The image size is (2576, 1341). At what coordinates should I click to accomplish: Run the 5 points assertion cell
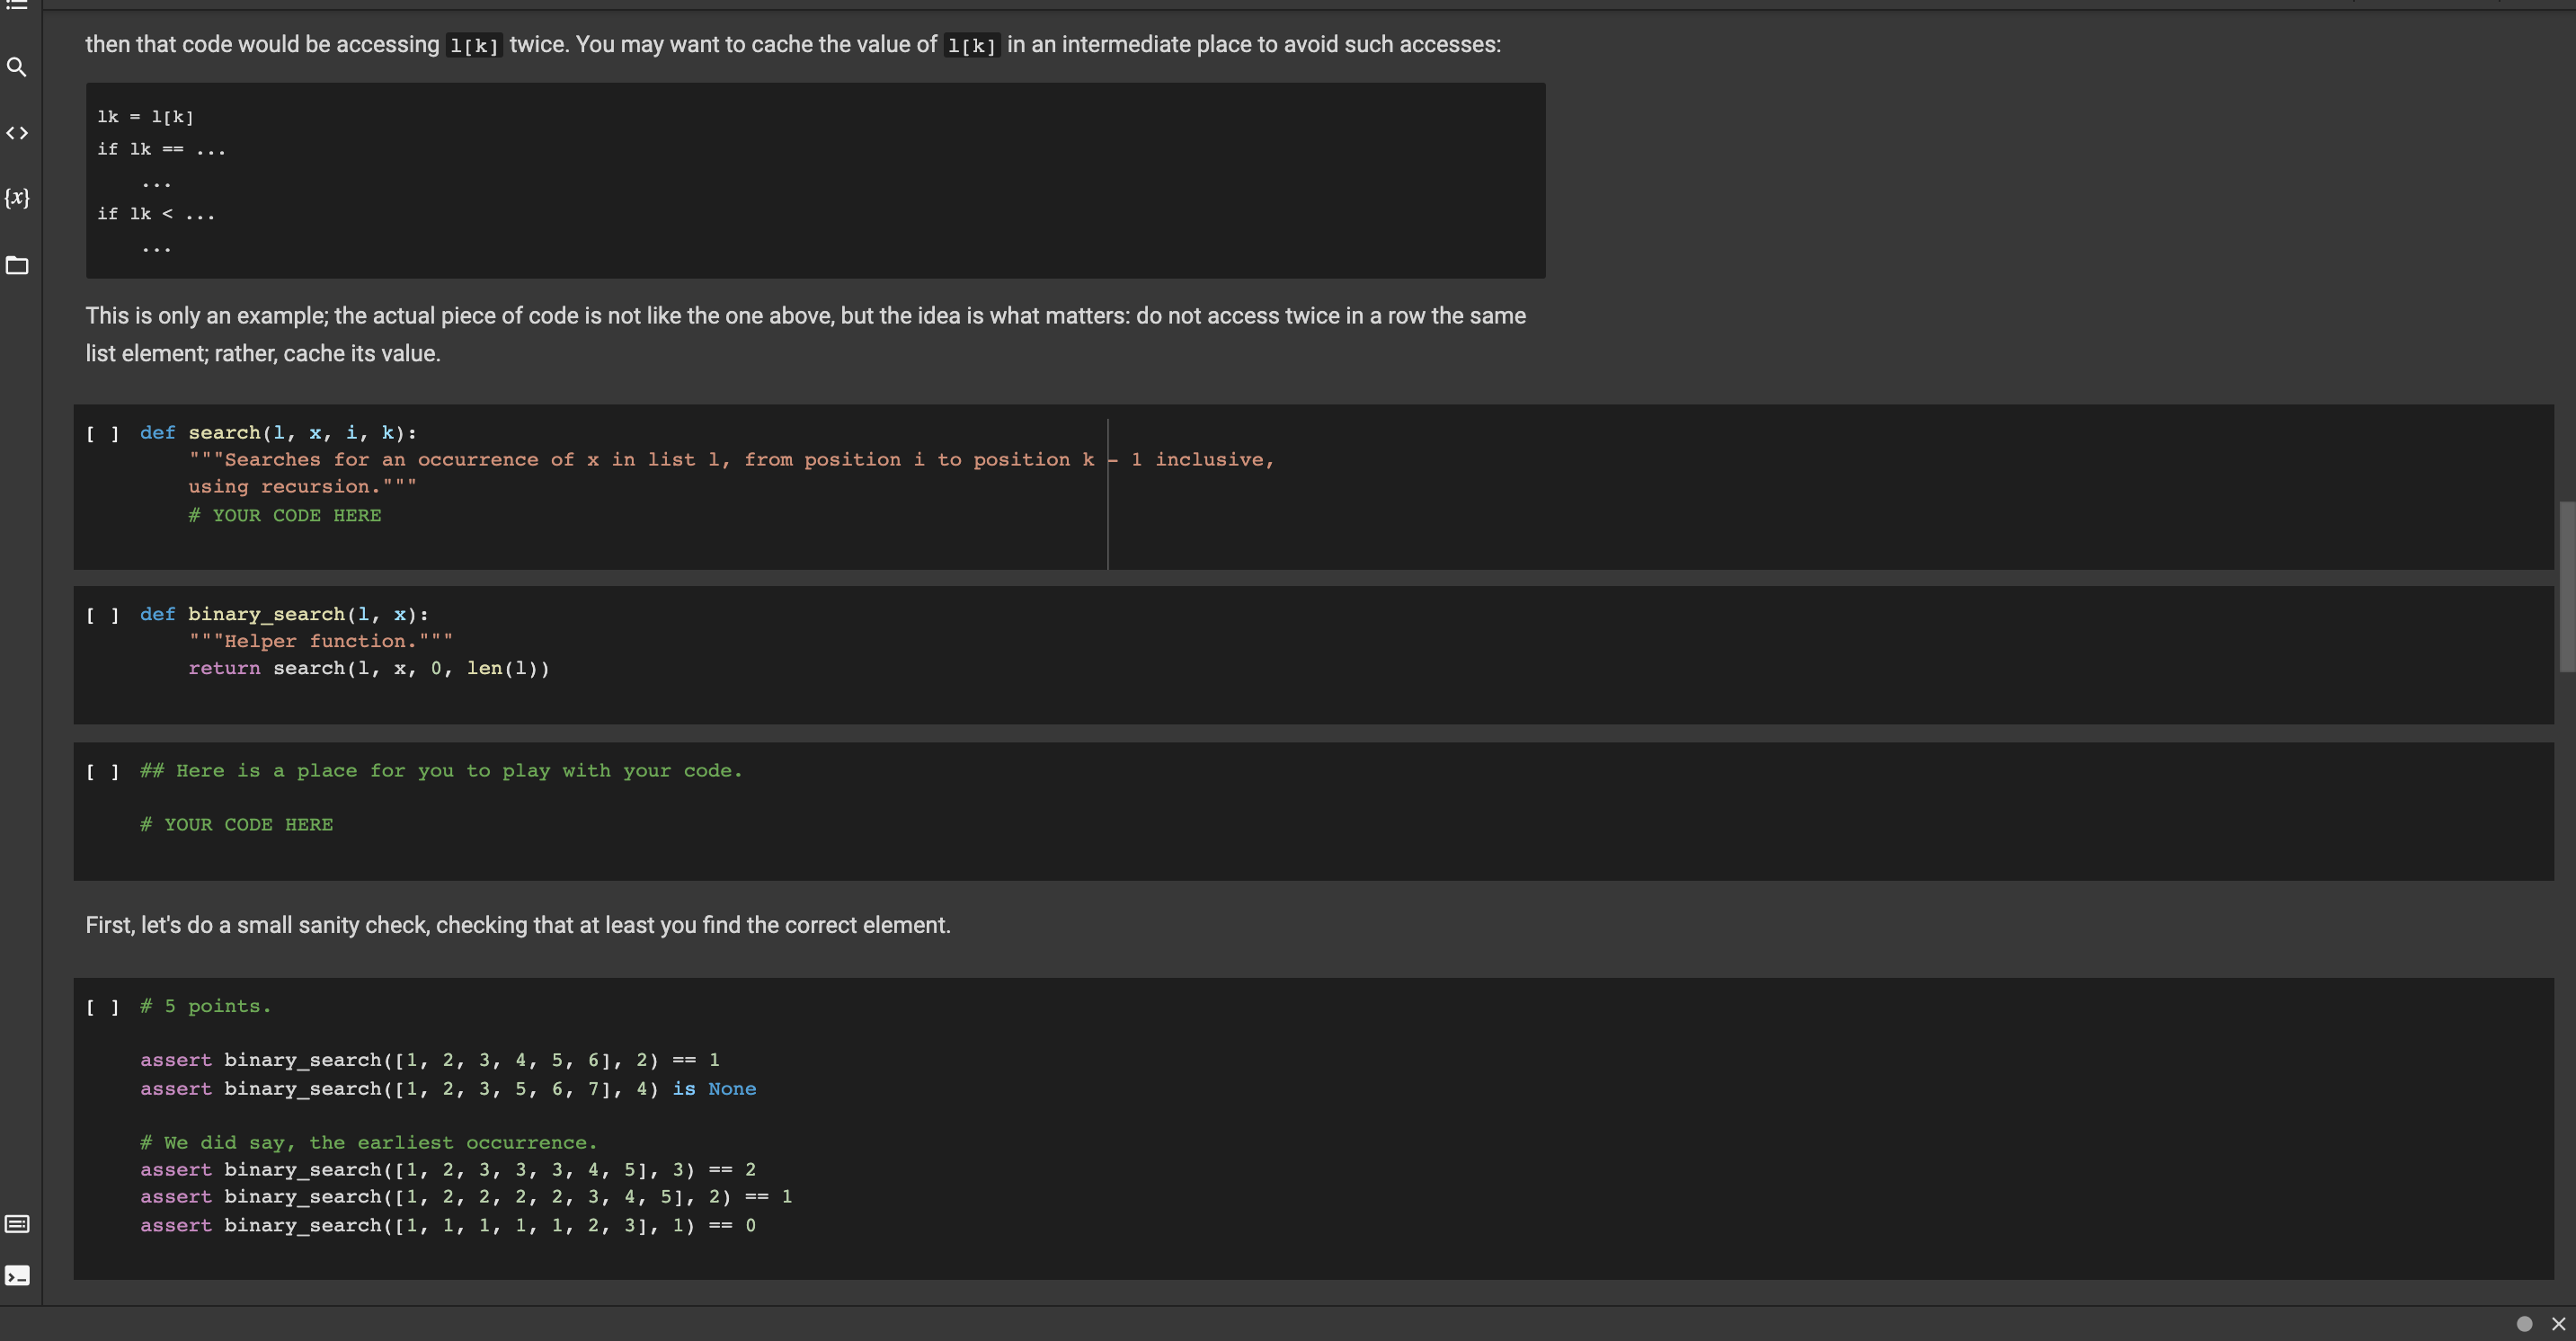[x=102, y=1007]
